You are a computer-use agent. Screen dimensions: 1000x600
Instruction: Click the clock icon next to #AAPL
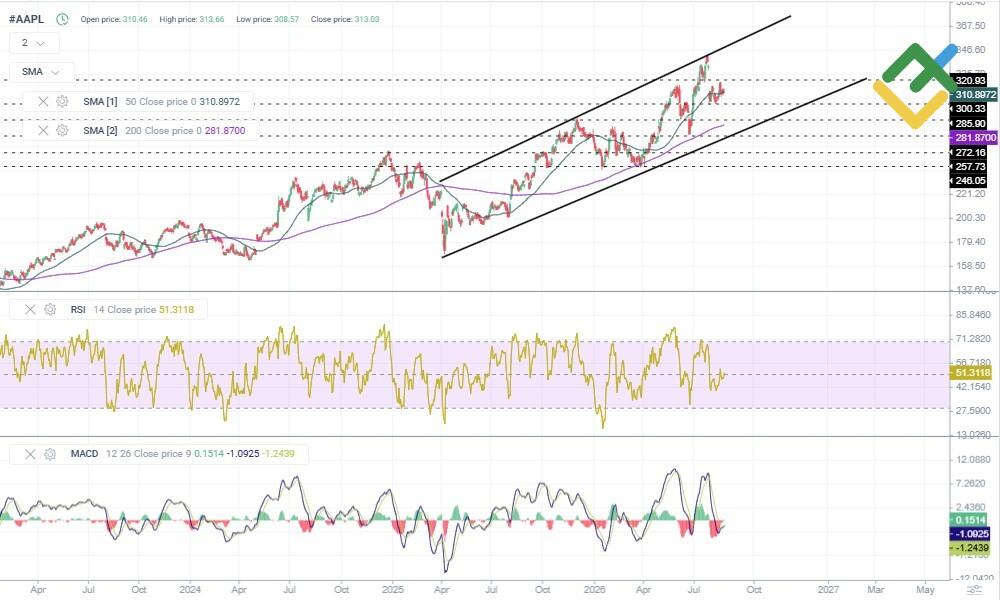click(x=62, y=19)
